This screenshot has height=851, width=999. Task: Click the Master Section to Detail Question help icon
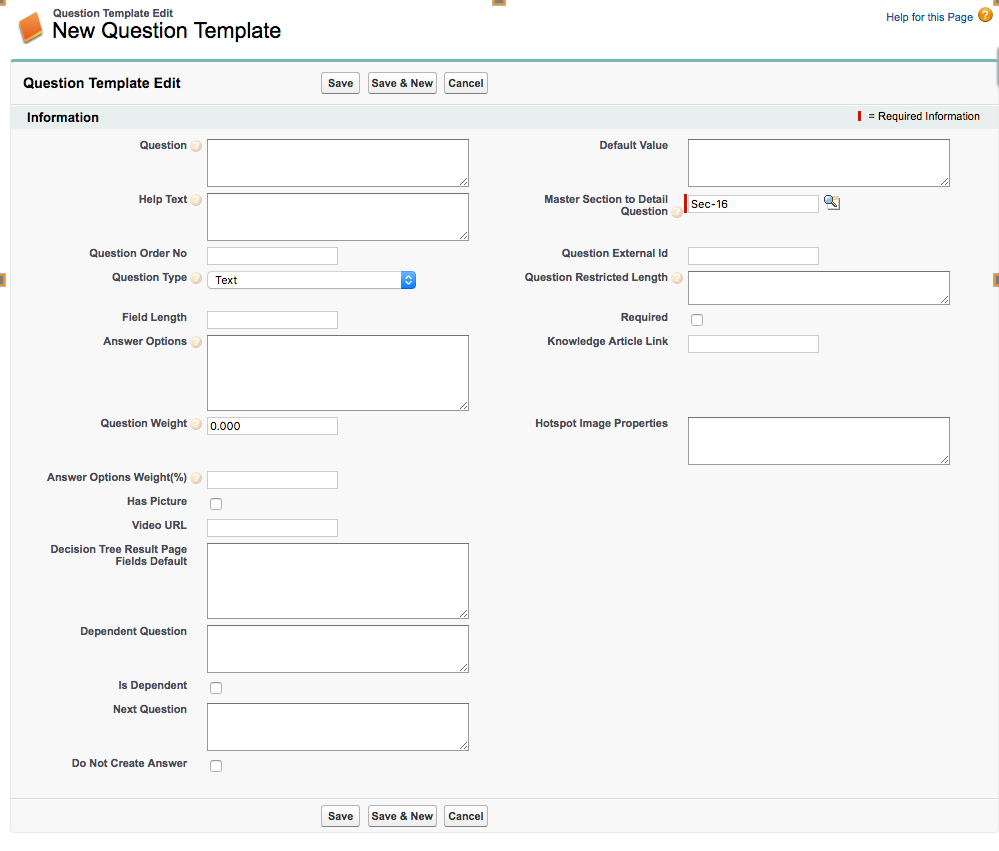pos(677,212)
